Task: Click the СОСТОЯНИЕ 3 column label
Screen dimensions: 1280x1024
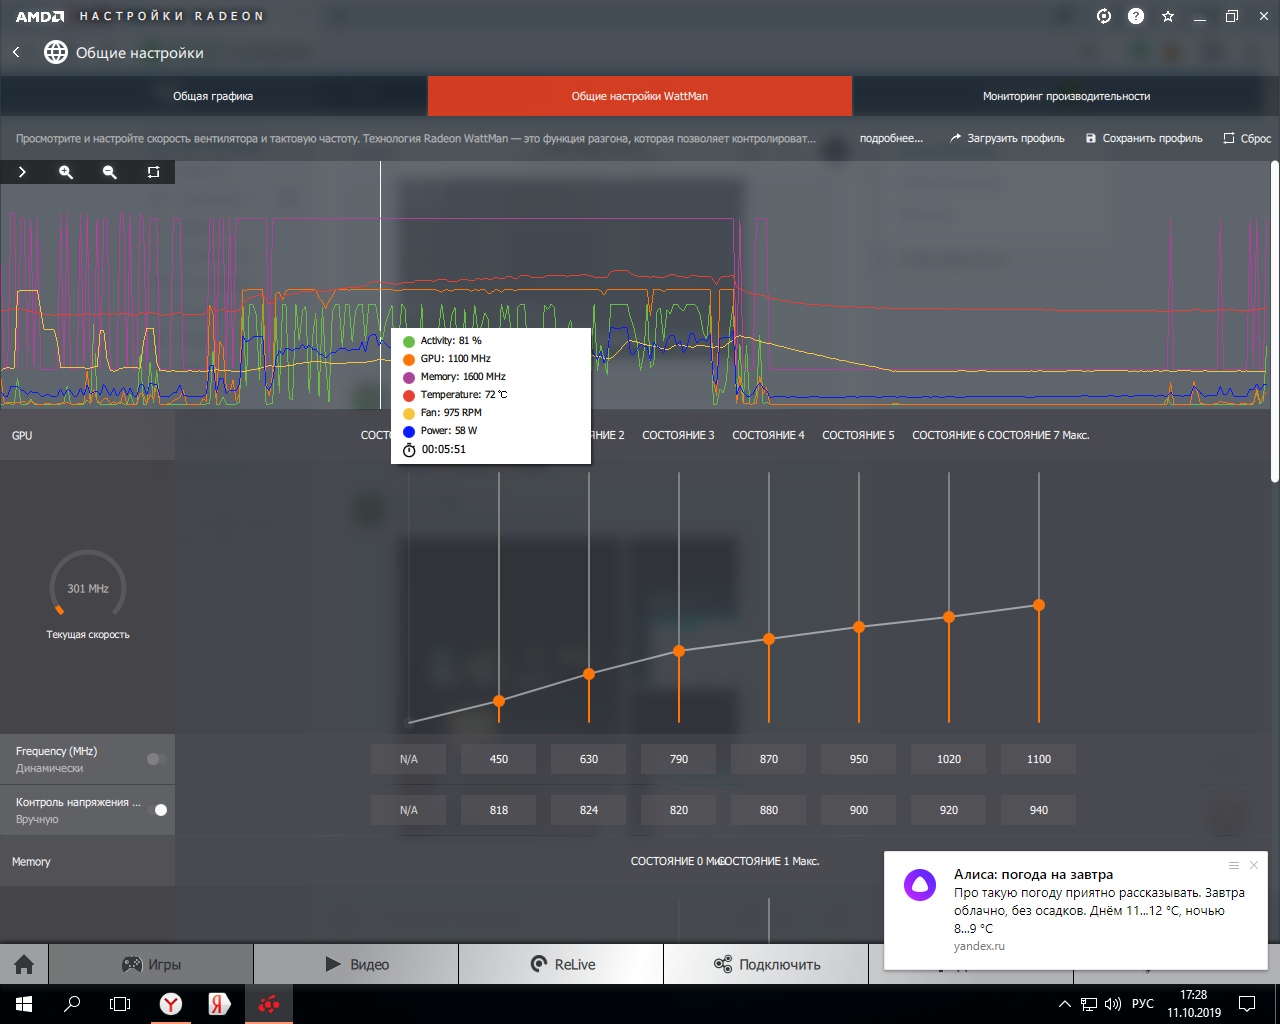Action: (x=678, y=435)
